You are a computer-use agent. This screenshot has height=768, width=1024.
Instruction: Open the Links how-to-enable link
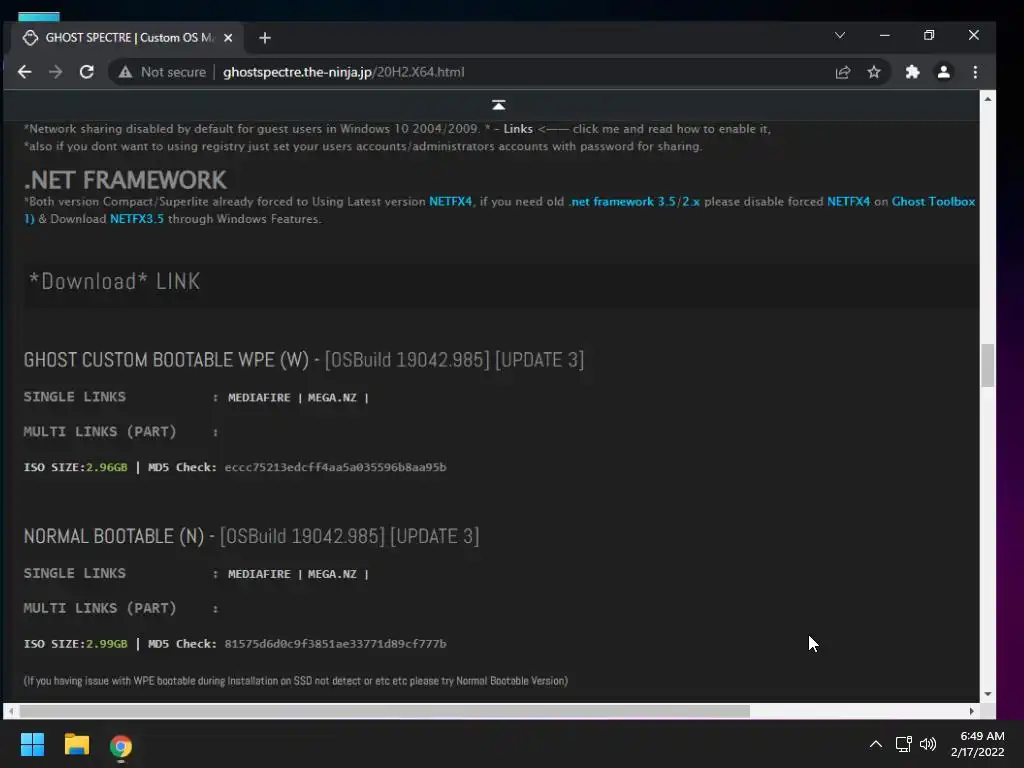[x=518, y=129]
